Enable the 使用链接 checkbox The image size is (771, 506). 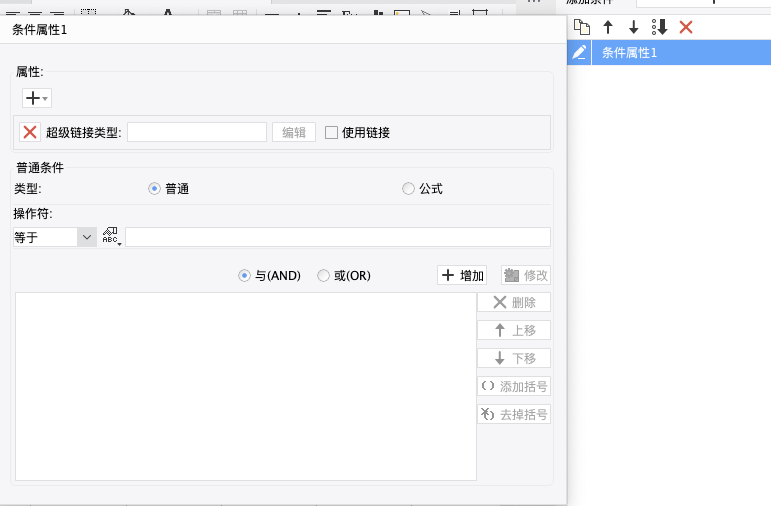coord(331,132)
